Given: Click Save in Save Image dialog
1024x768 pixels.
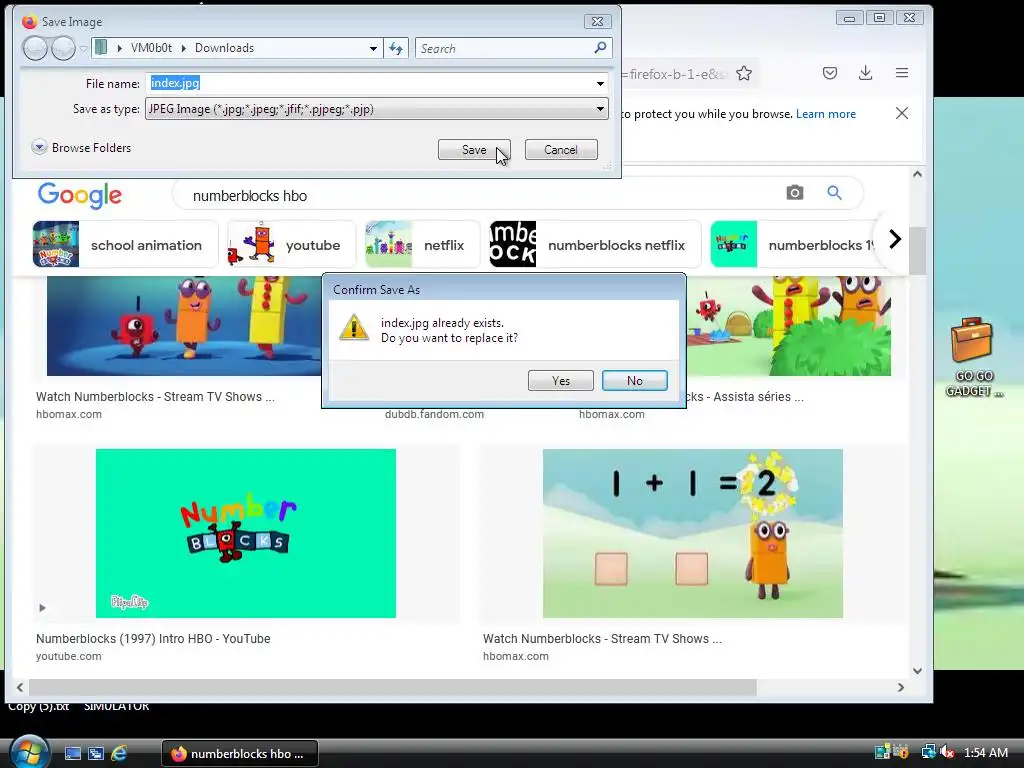Looking at the screenshot, I should point(474,150).
